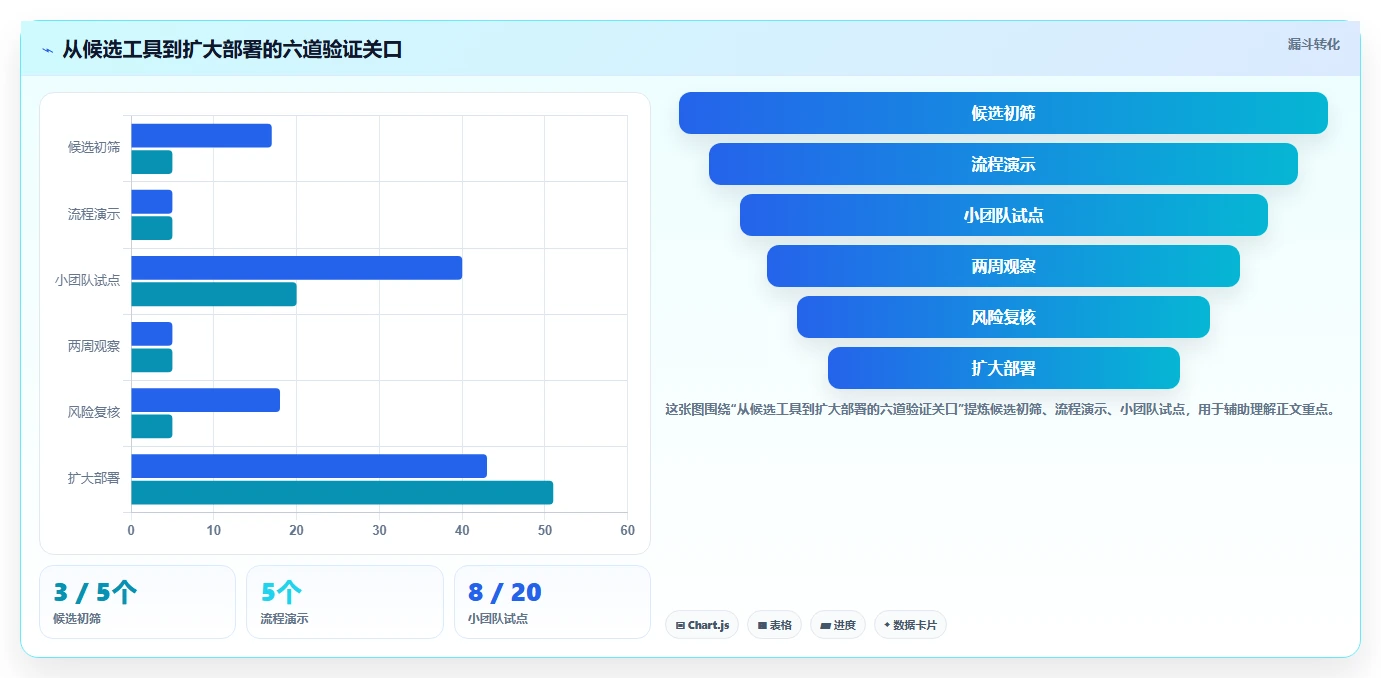This screenshot has width=1381, height=678.
Task: Click the blue bar for 风险复核
Action: point(205,400)
